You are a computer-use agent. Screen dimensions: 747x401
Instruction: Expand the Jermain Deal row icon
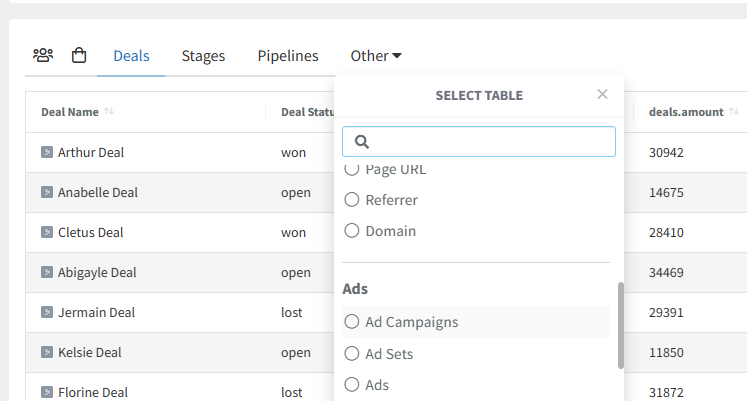tap(46, 312)
